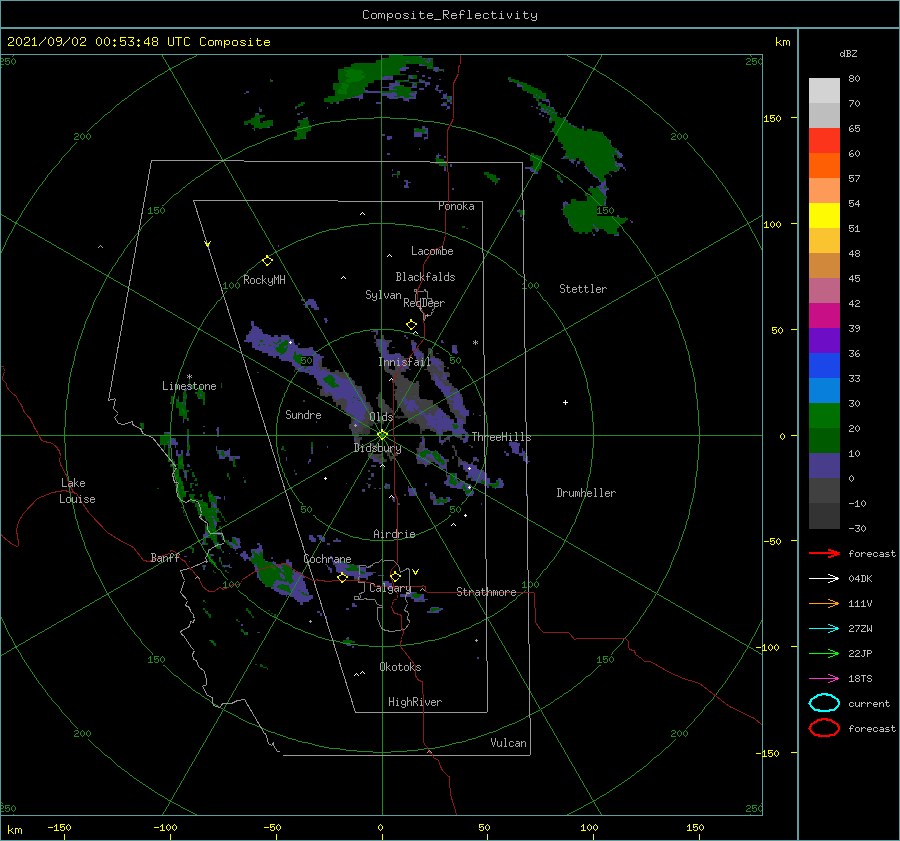This screenshot has width=900, height=841.
Task: Click the Cochrane label
Action: 327,559
